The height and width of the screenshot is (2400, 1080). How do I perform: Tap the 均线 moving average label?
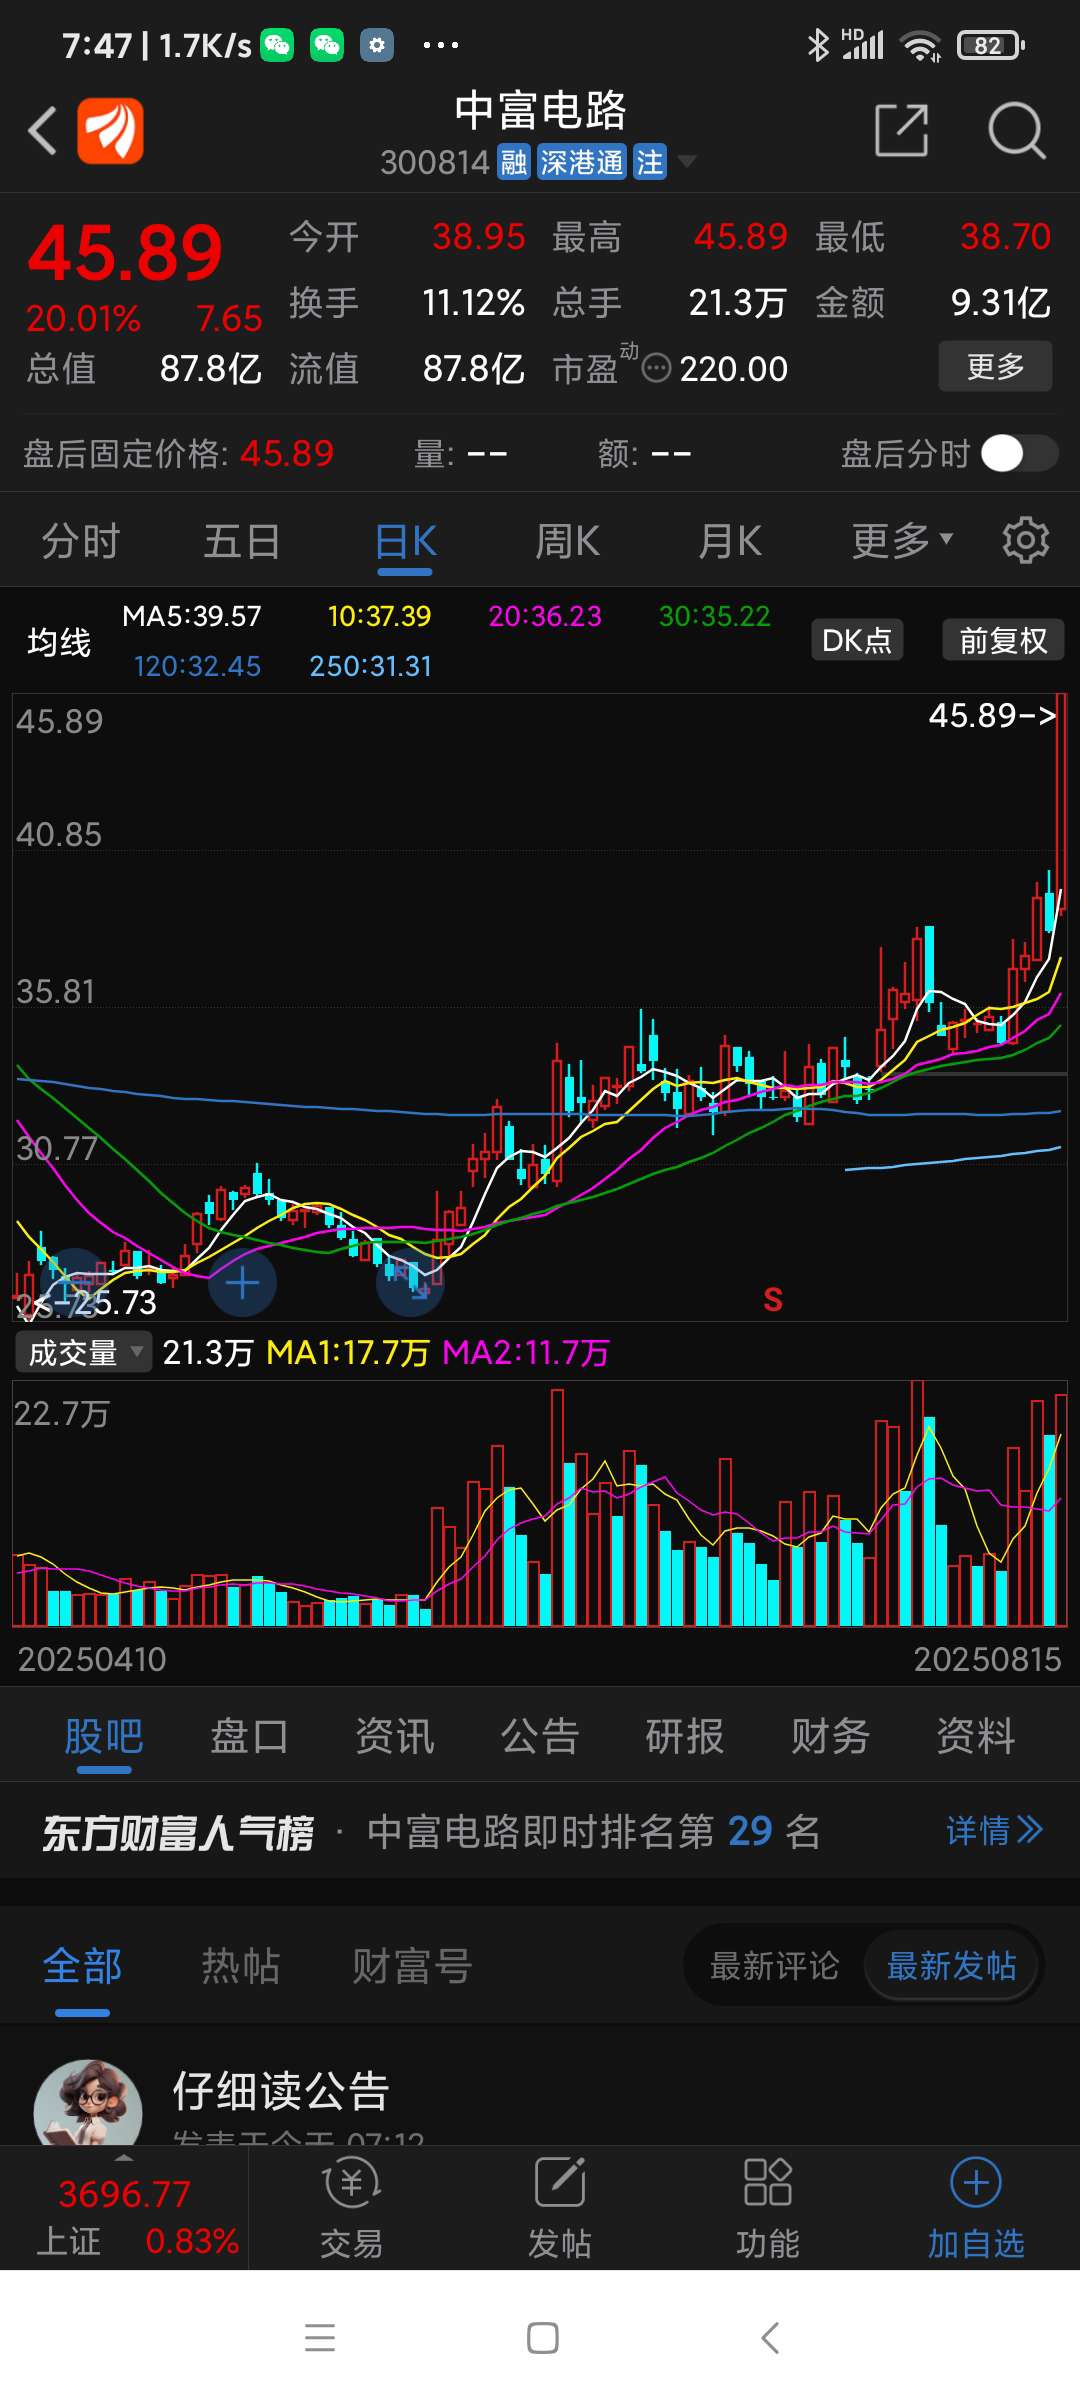59,641
